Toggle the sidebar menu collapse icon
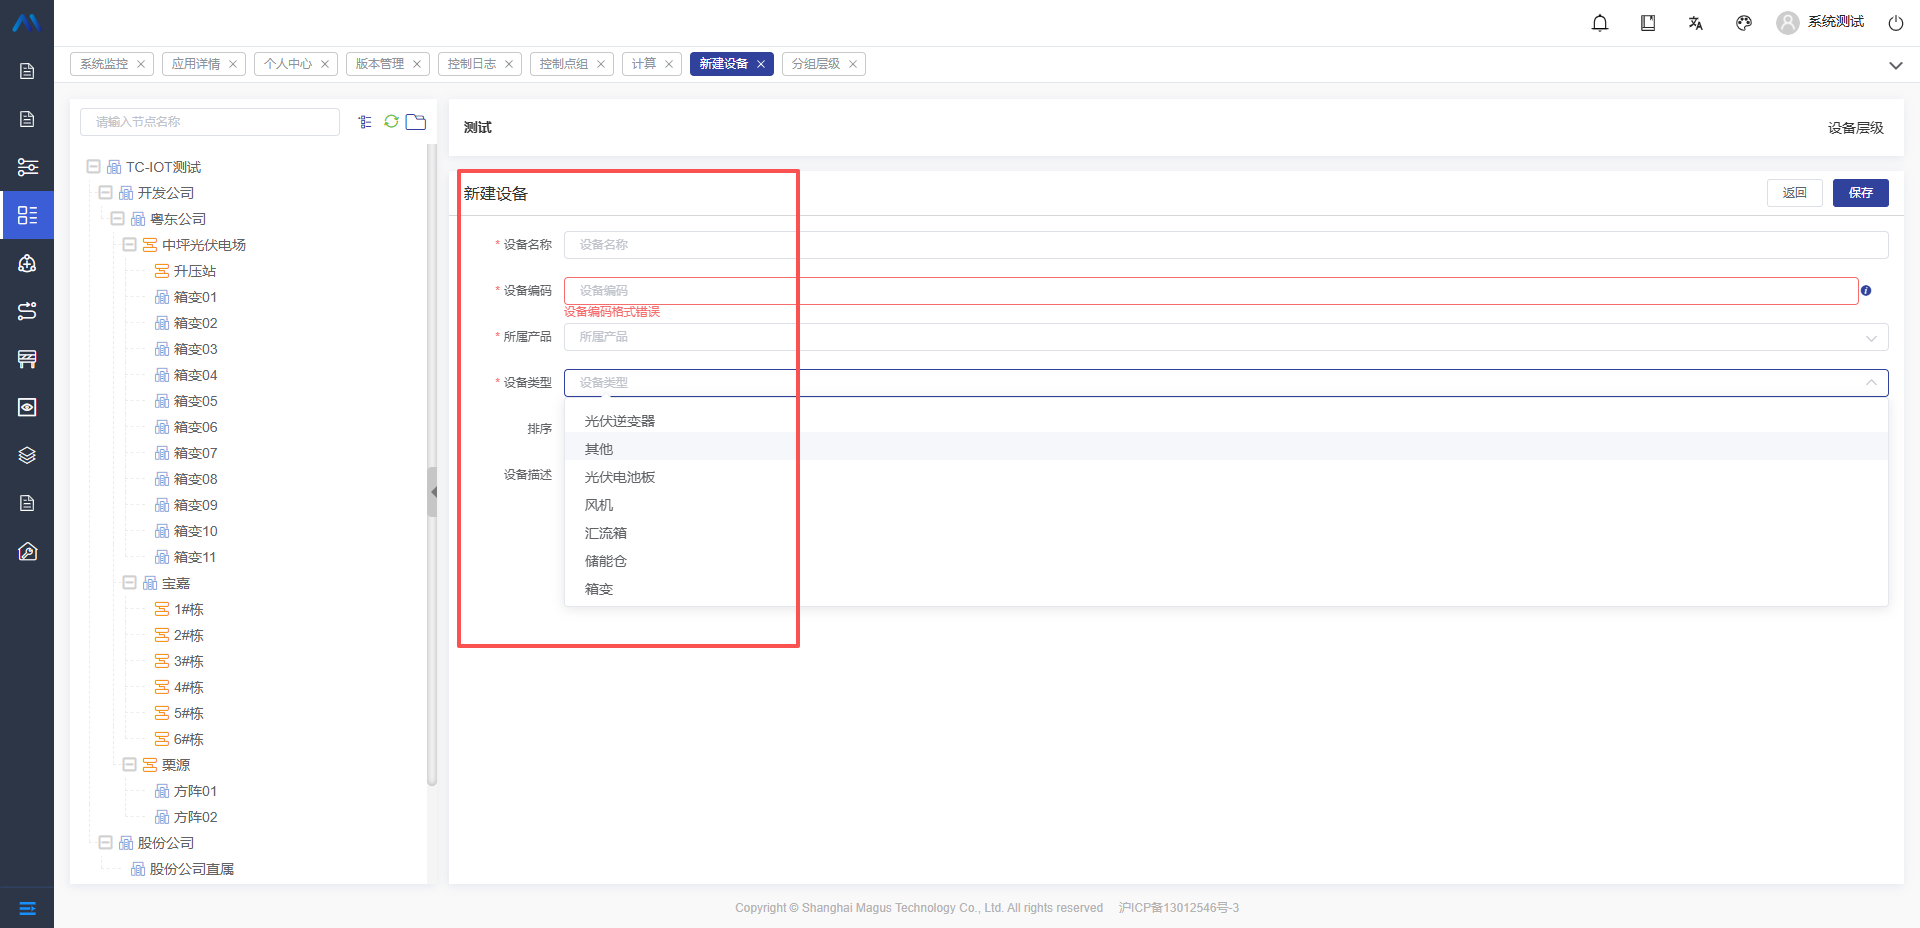Image resolution: width=1920 pixels, height=928 pixels. (x=27, y=908)
